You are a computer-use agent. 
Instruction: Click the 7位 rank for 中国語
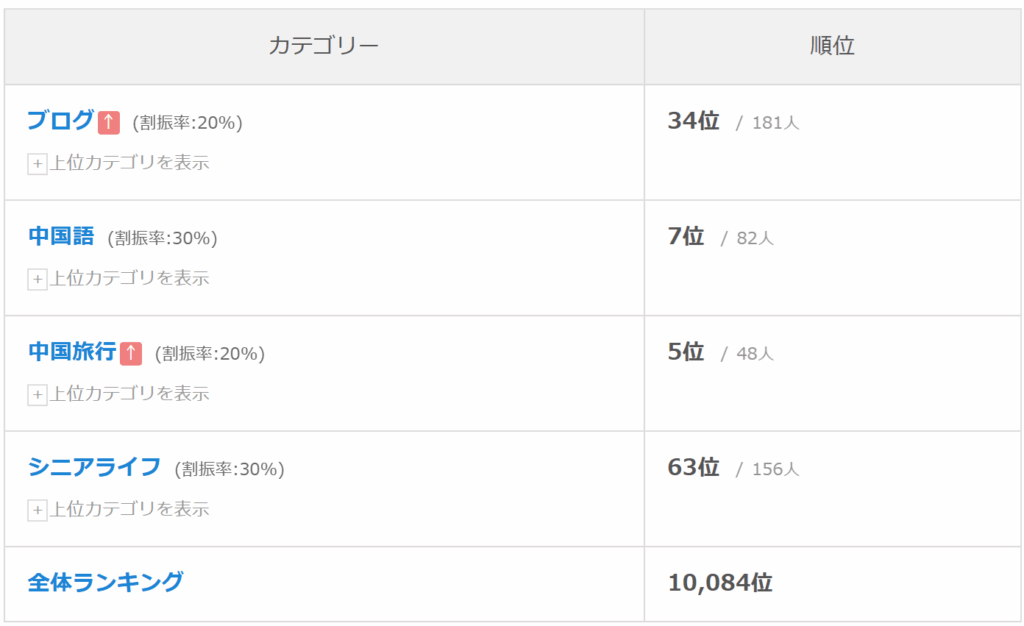(x=686, y=236)
